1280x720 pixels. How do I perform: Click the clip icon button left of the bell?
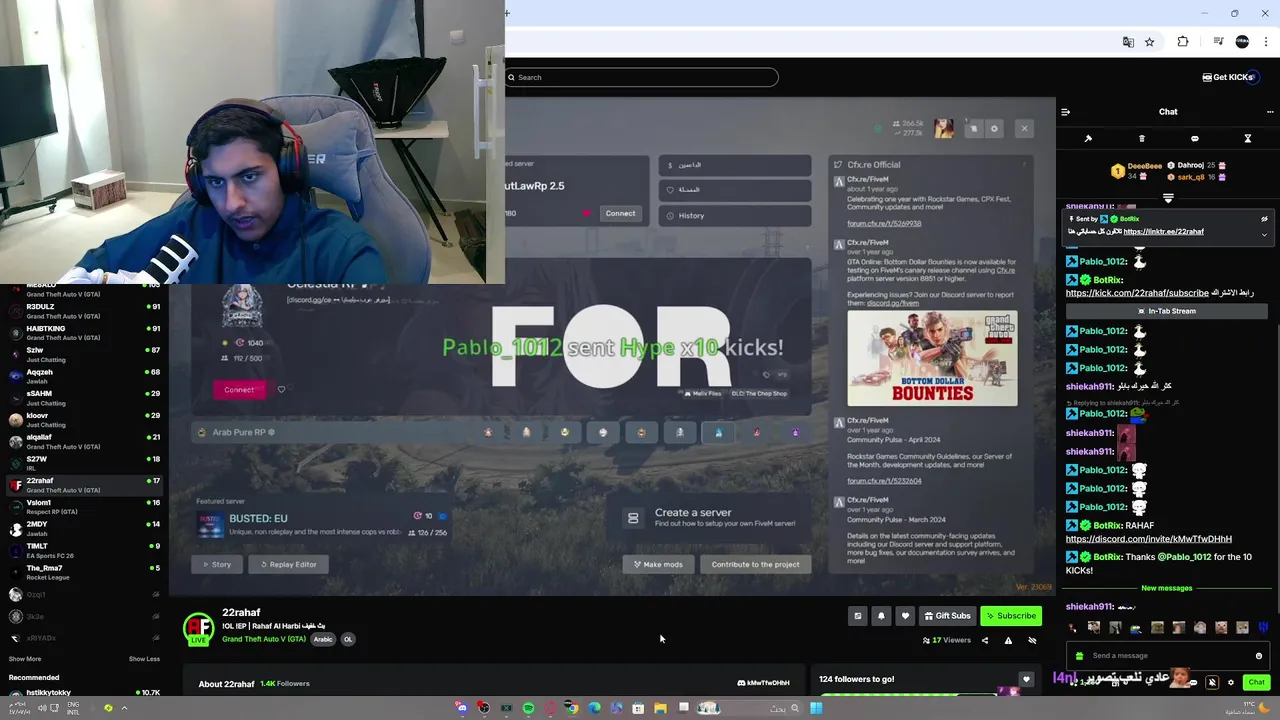tap(857, 616)
